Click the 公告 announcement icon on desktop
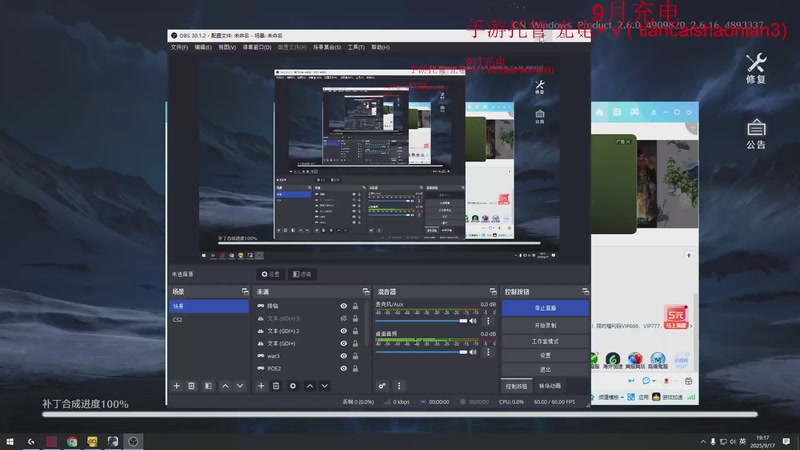Image resolution: width=800 pixels, height=450 pixels. pos(756,134)
